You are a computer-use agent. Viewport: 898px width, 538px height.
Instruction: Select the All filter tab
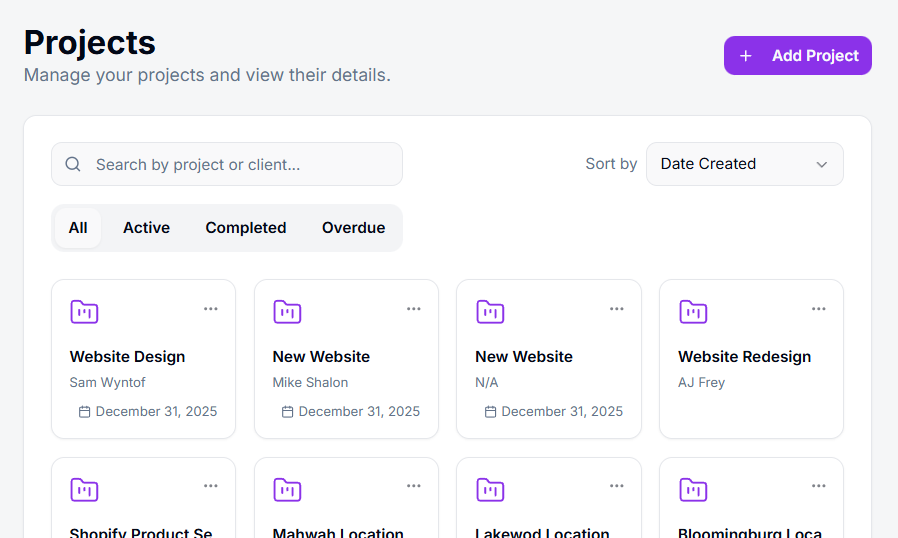point(78,228)
